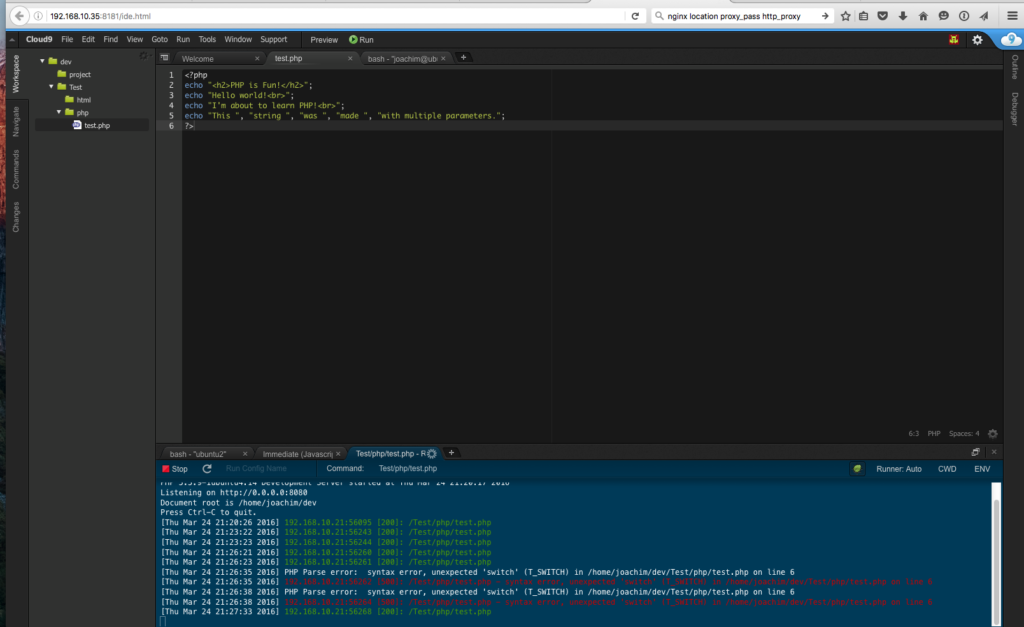
Task: Collapse the php folder in the file tree
Action: coord(61,112)
